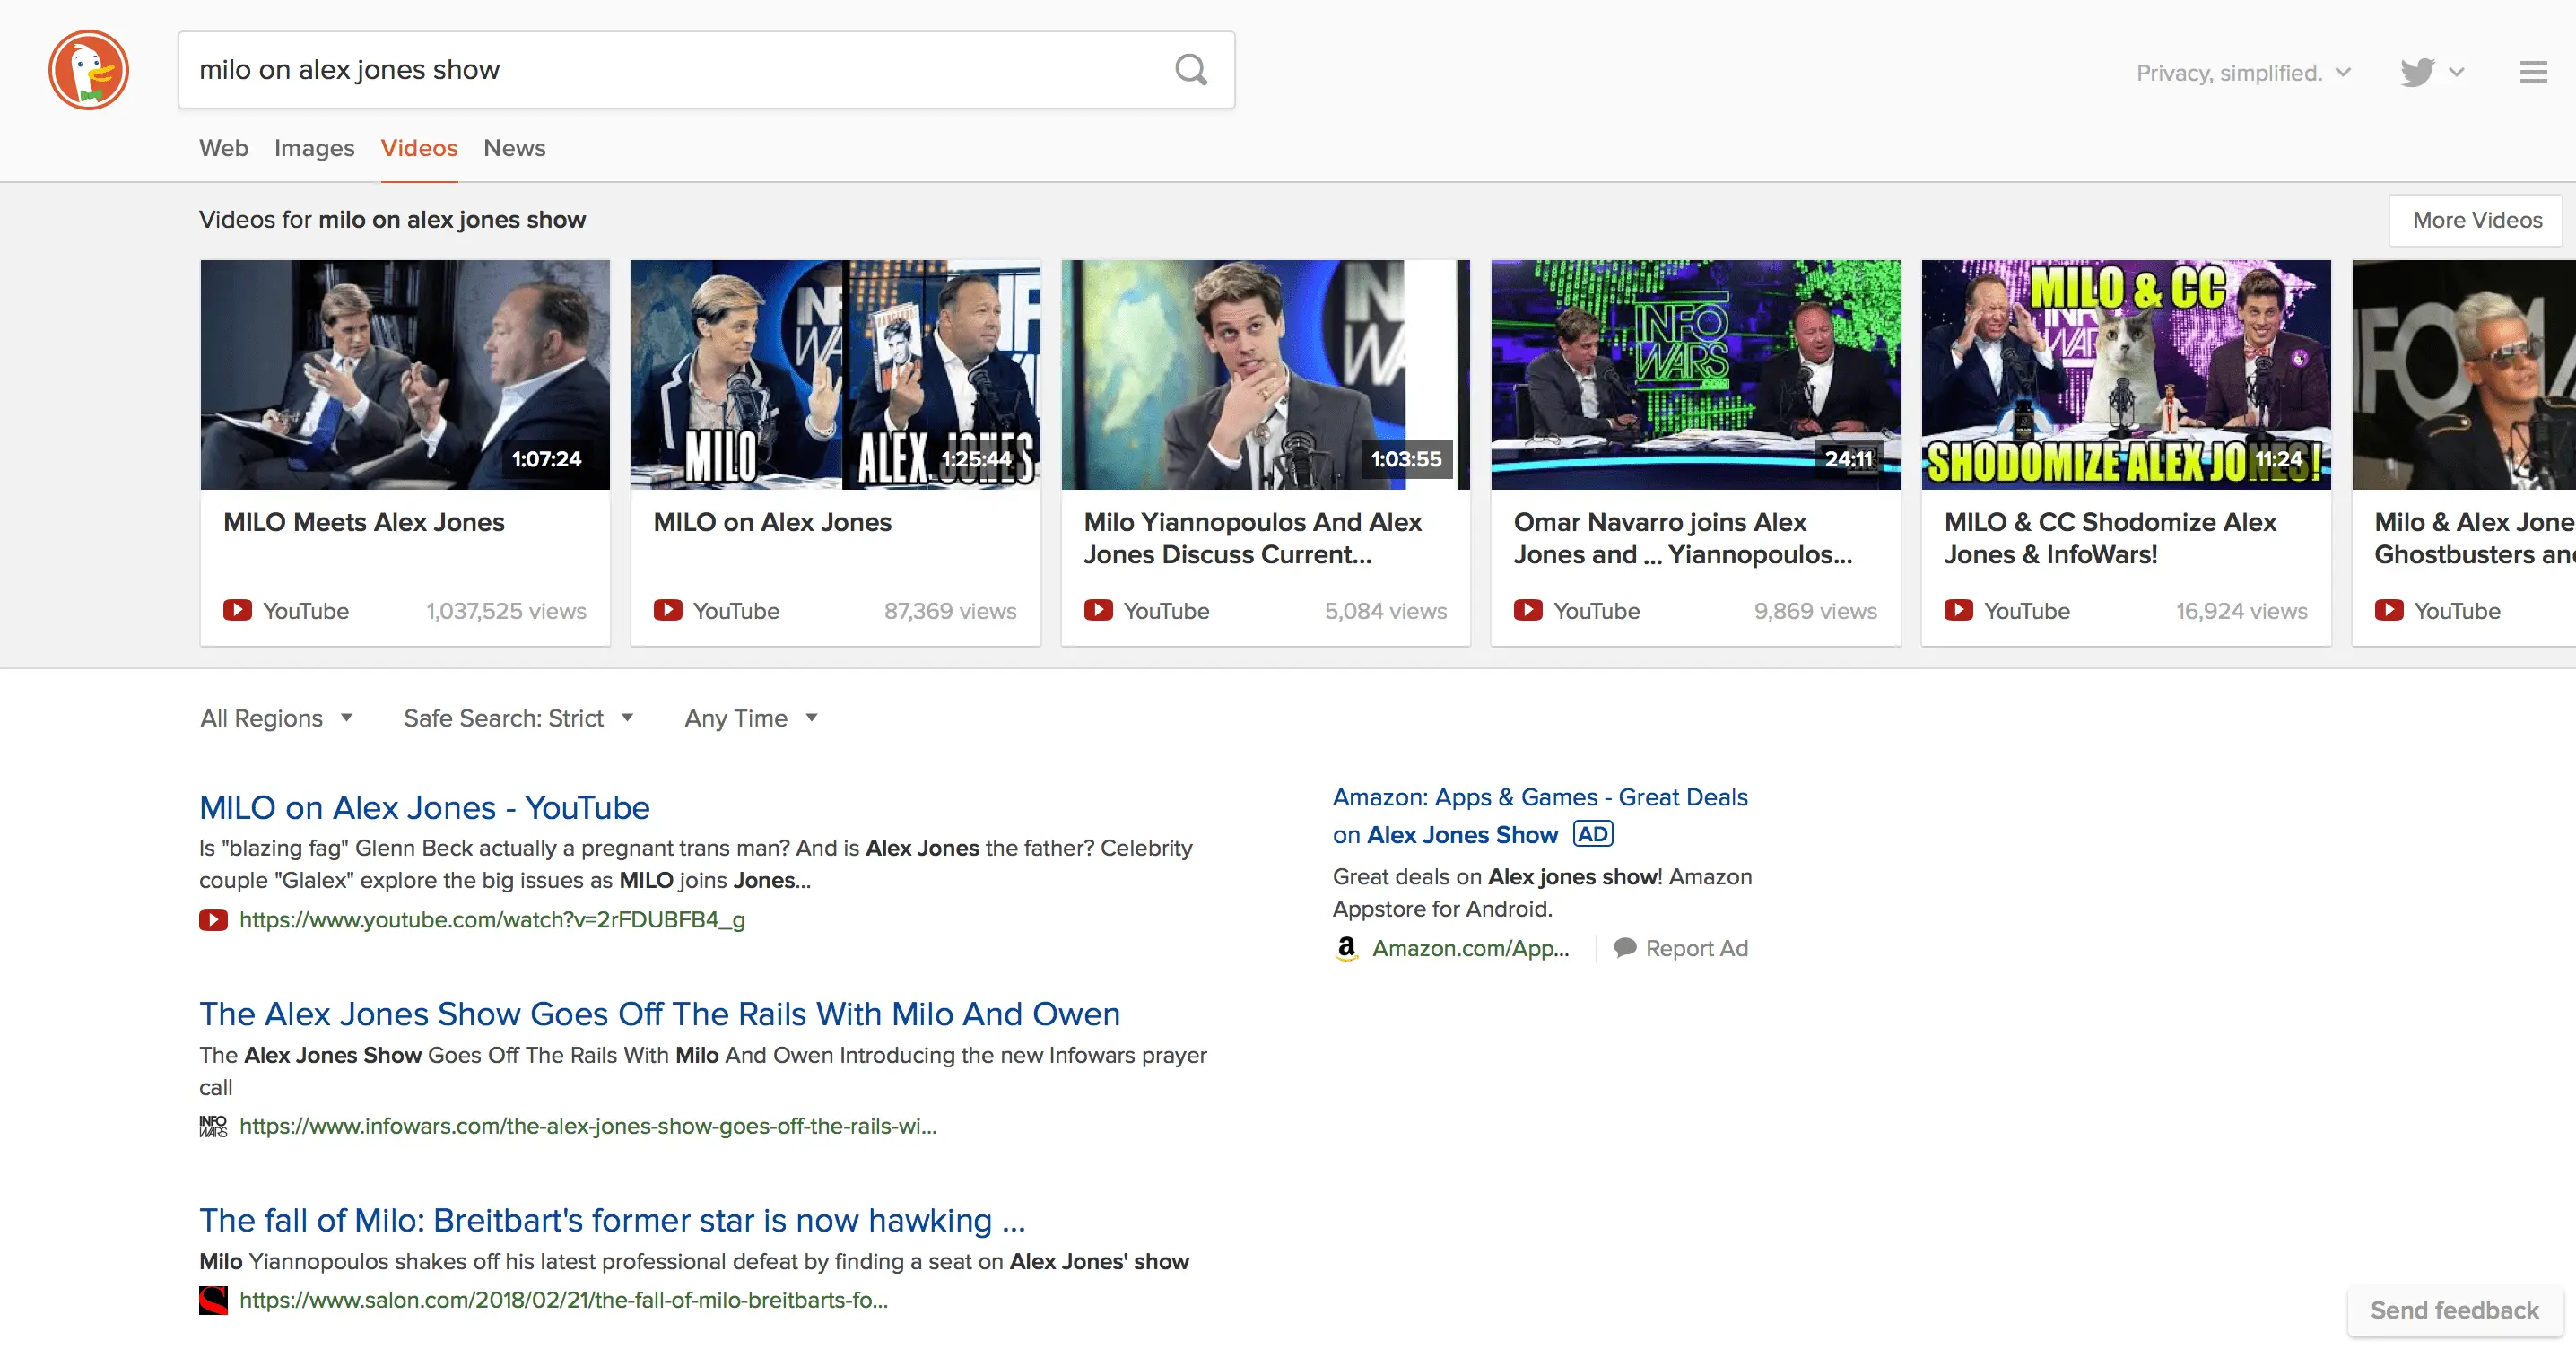Screen dimensions: 2576x1349
Task: Click the Report Ad speech bubble icon
Action: [x=1625, y=948]
